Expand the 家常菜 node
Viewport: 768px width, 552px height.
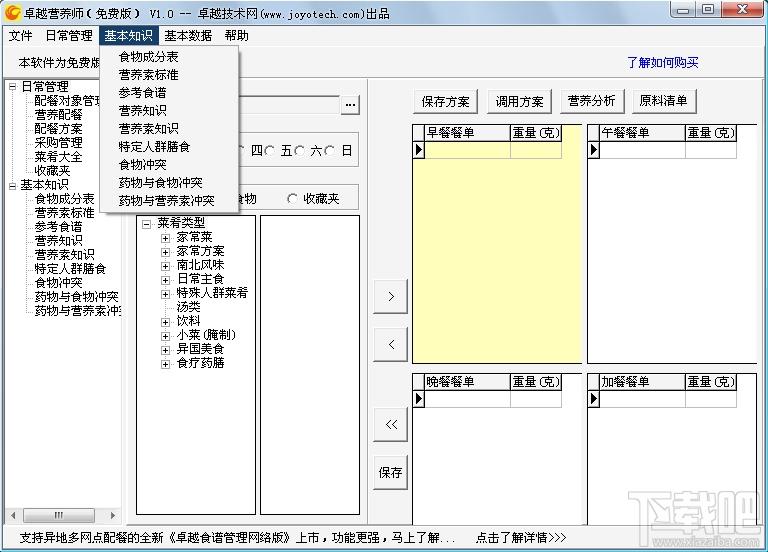point(166,239)
